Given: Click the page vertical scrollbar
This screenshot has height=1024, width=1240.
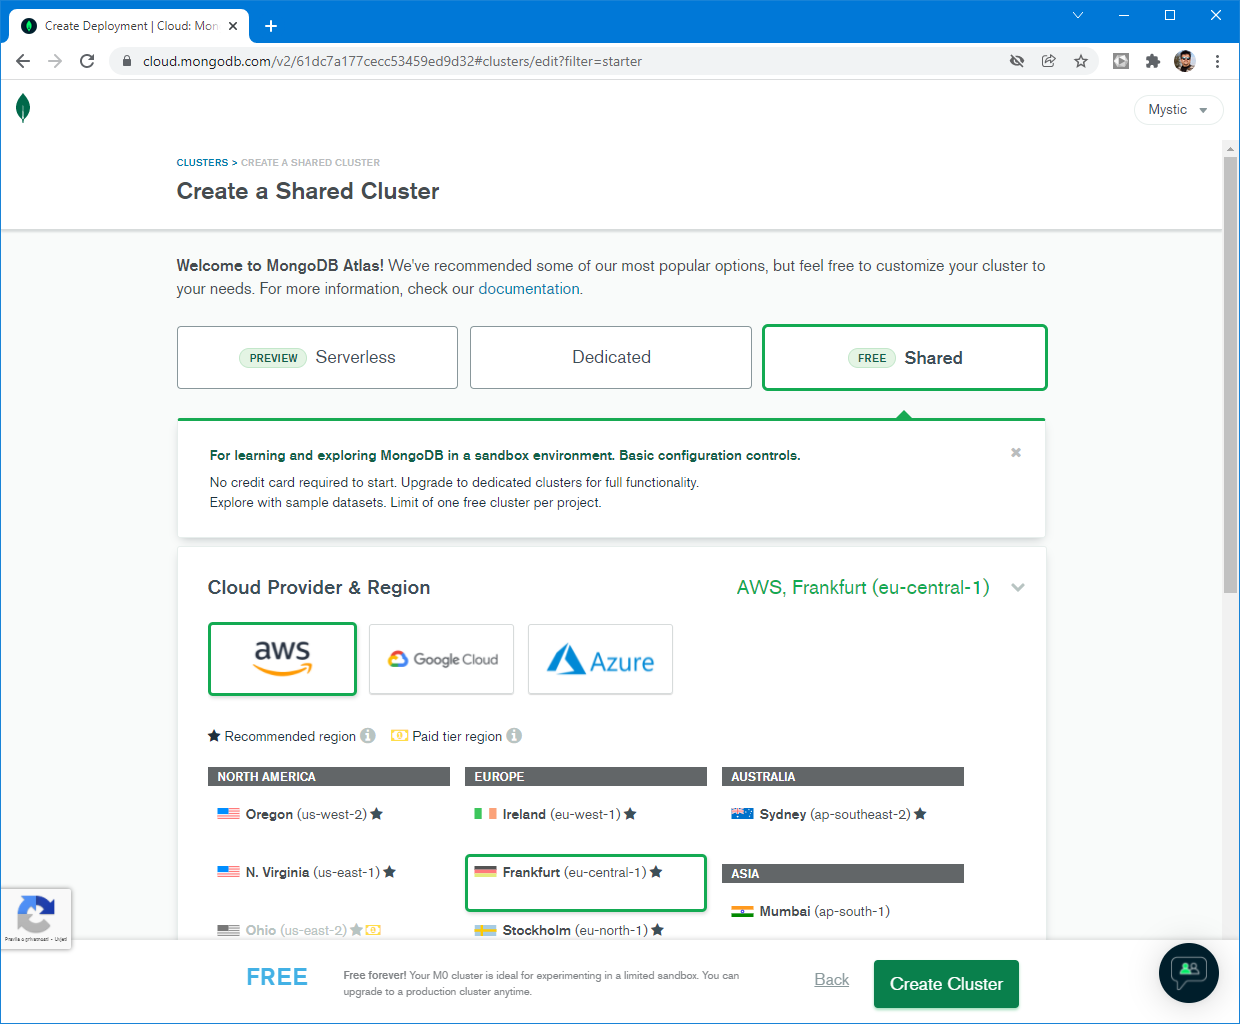Looking at the screenshot, I should 1230,375.
